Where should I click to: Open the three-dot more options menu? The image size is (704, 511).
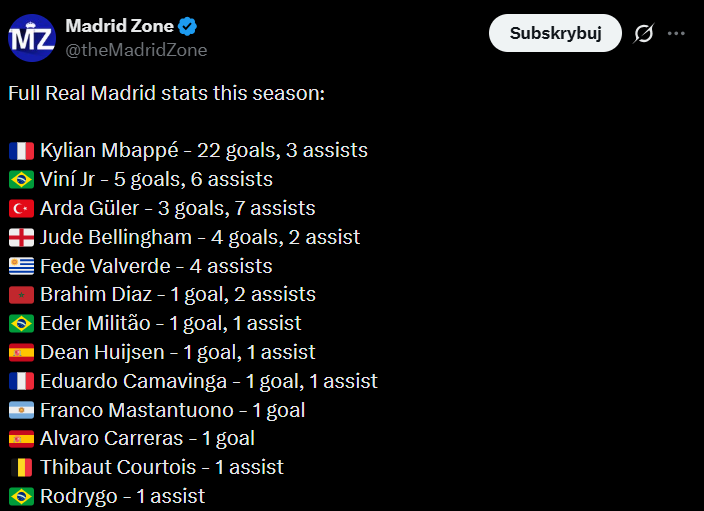[x=677, y=33]
